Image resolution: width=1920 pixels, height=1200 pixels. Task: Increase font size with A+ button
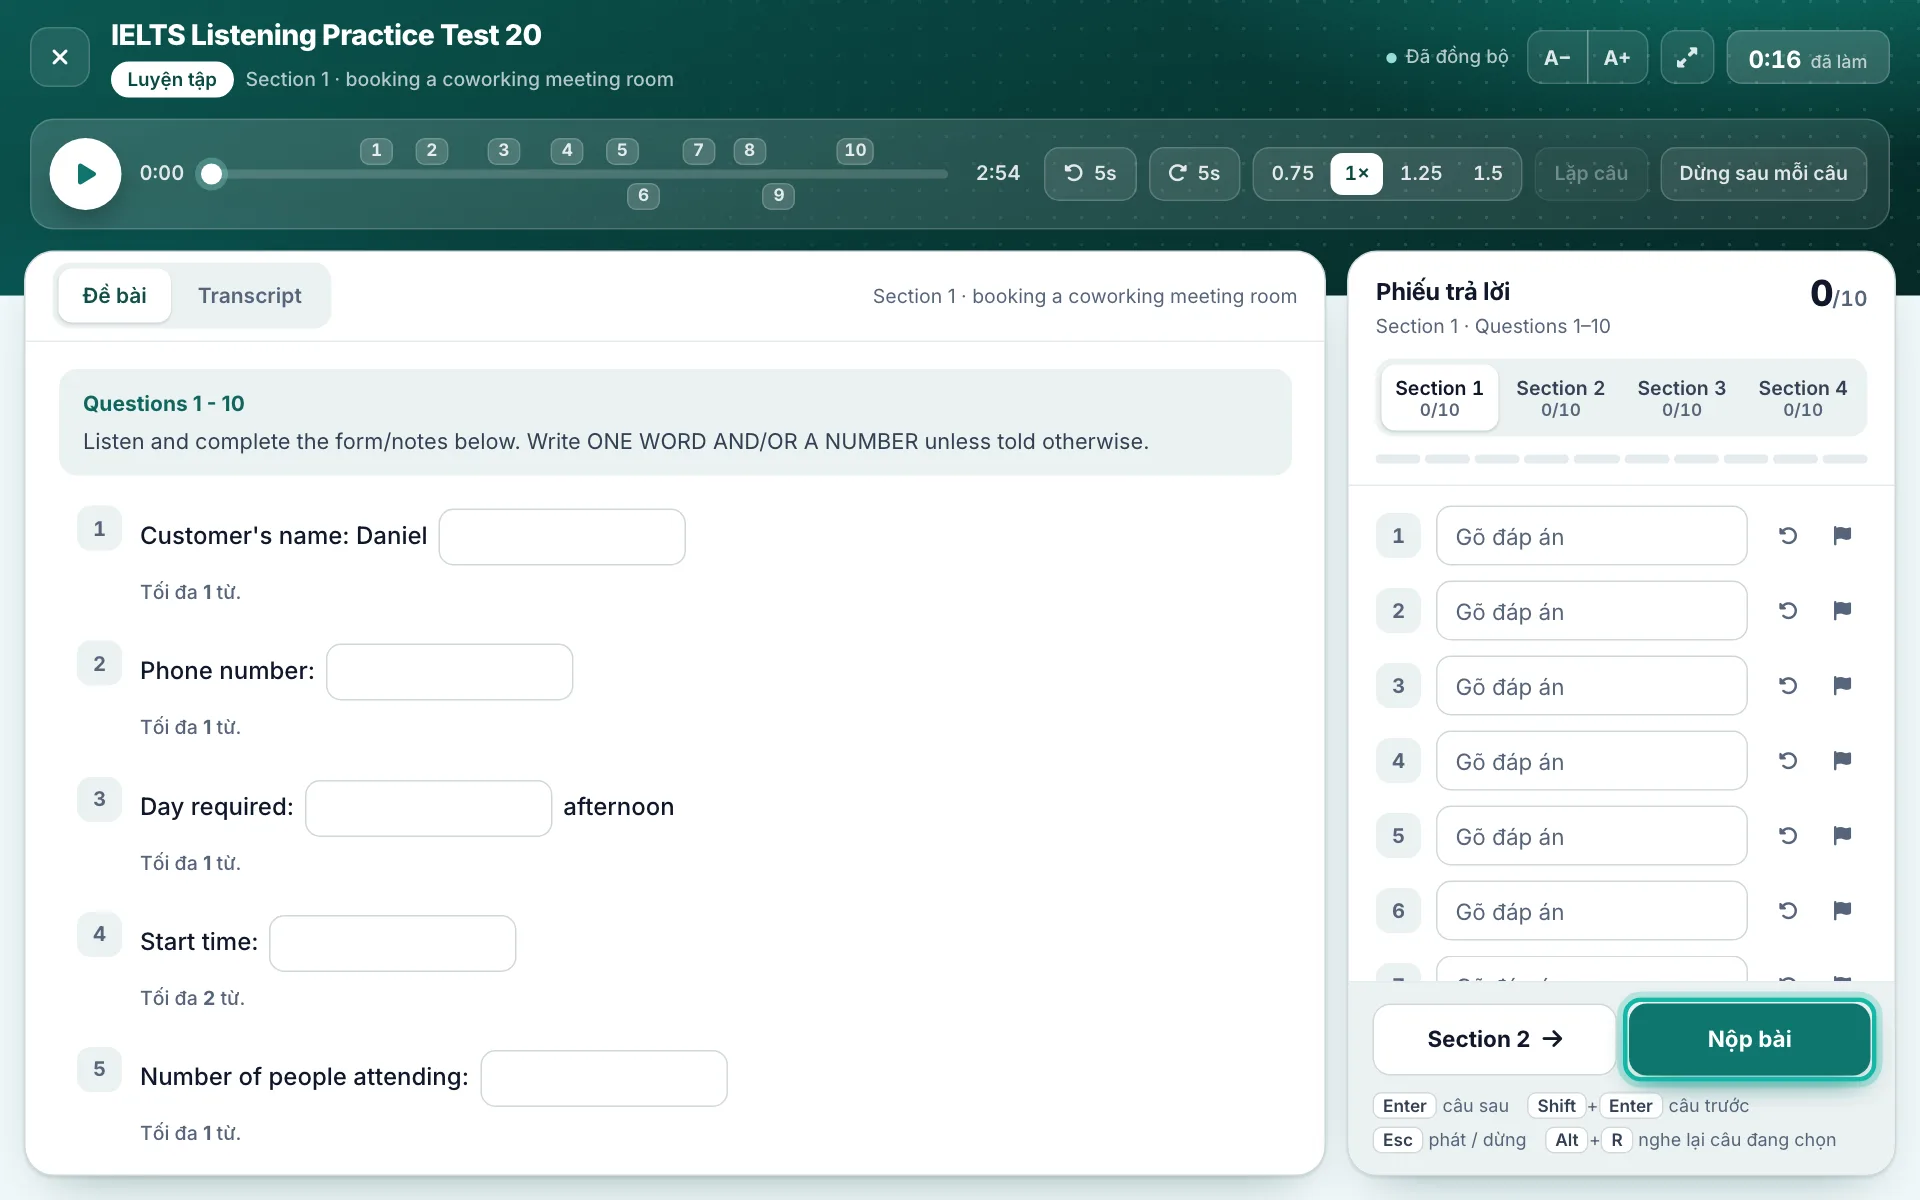1617,57
